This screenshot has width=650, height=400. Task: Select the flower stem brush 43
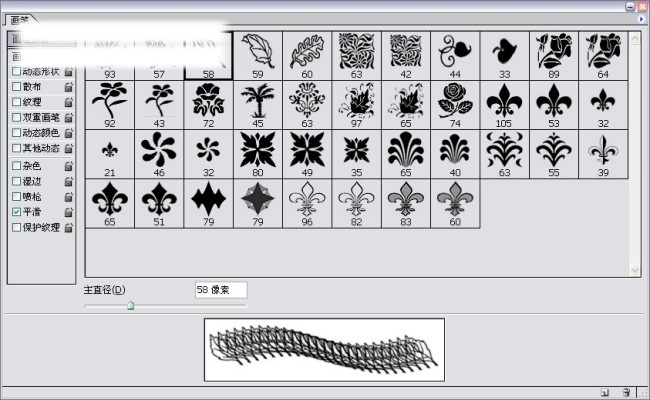[159, 105]
